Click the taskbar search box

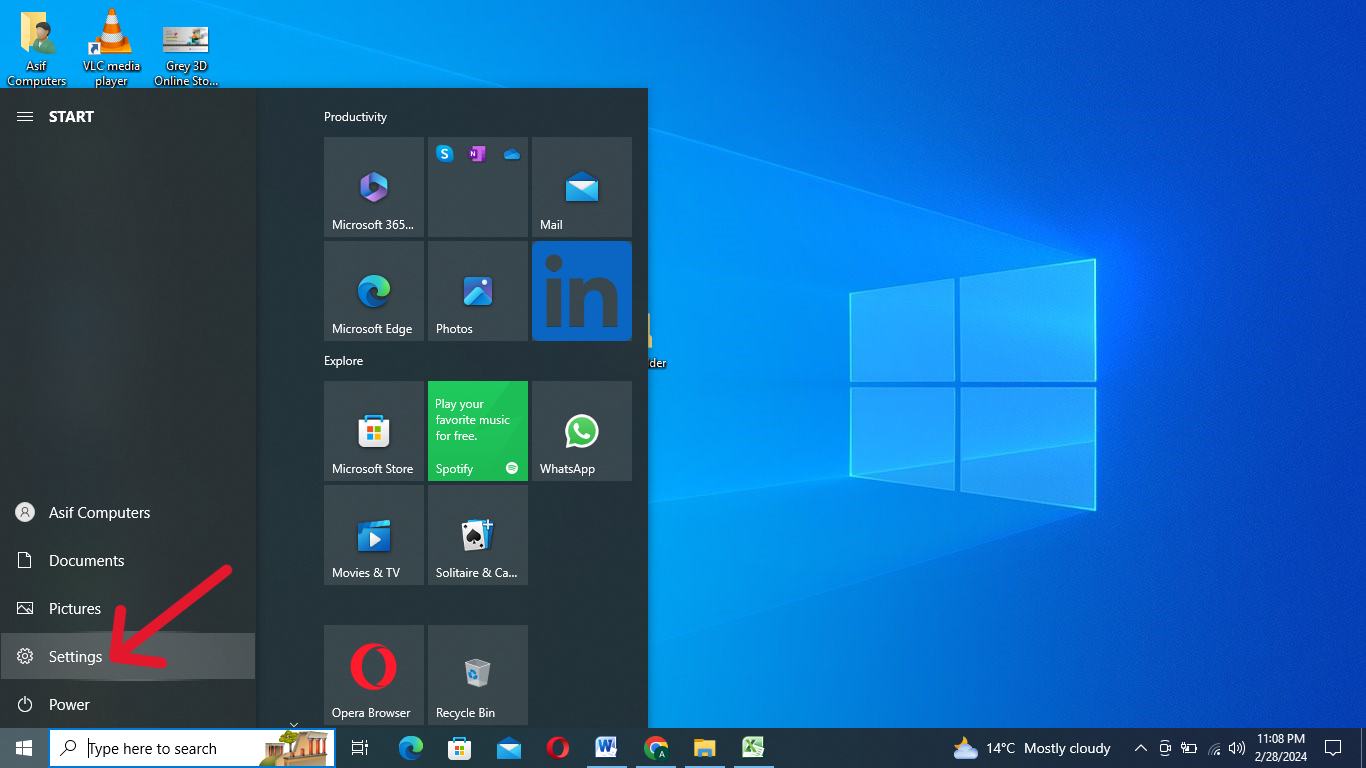point(170,748)
